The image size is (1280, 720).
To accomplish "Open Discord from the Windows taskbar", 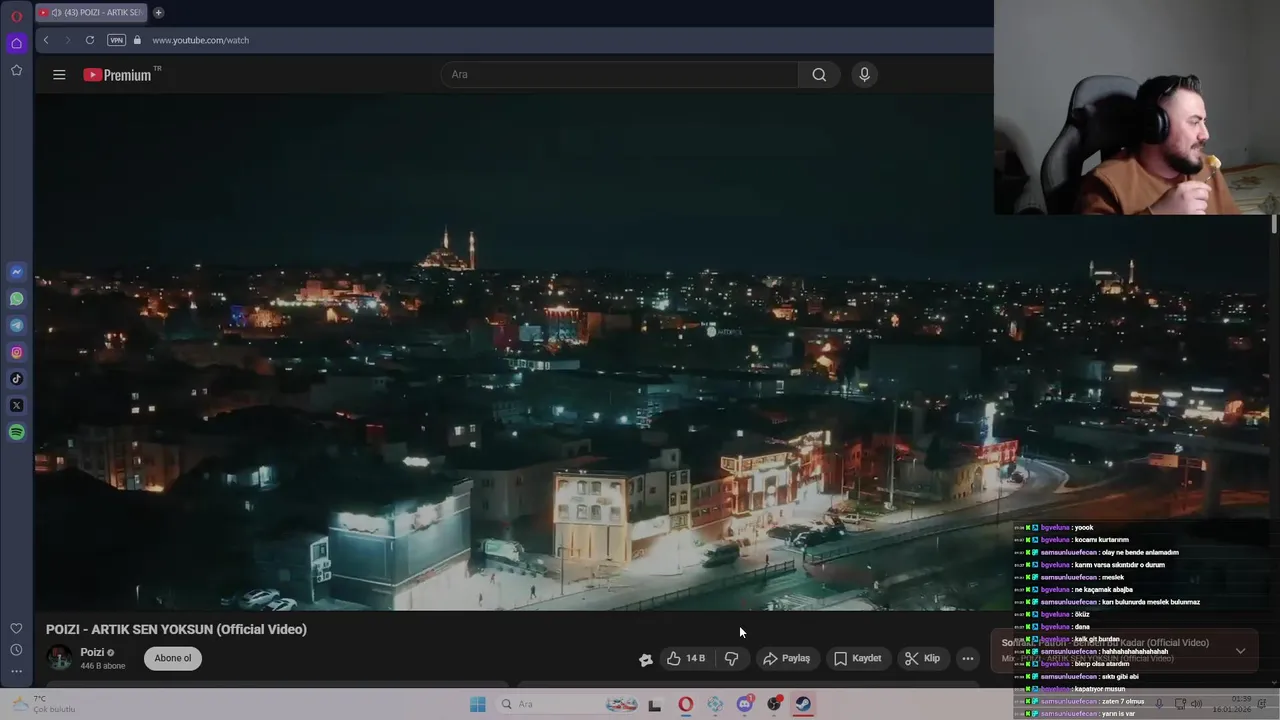I will tap(744, 704).
